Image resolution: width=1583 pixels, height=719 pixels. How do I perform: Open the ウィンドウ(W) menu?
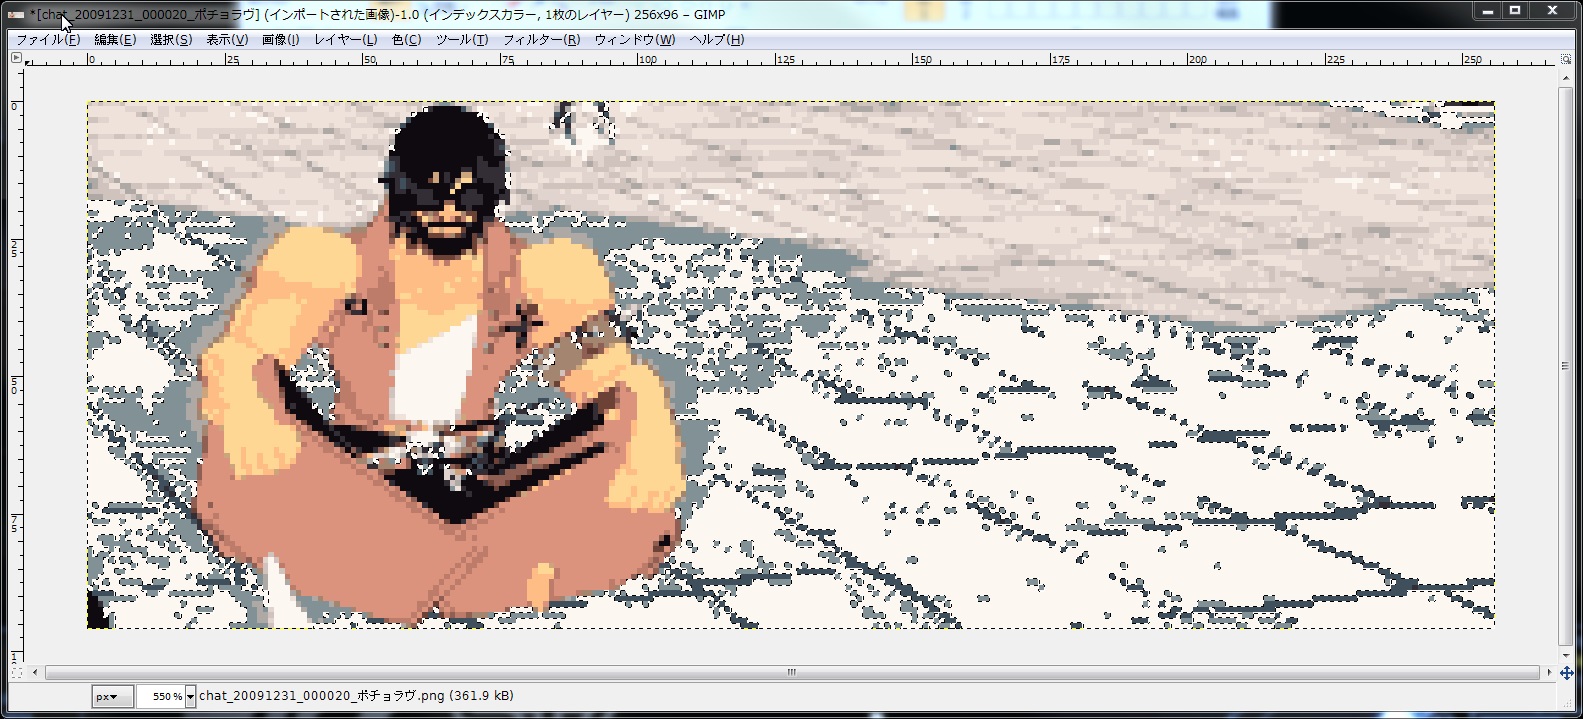coord(634,40)
